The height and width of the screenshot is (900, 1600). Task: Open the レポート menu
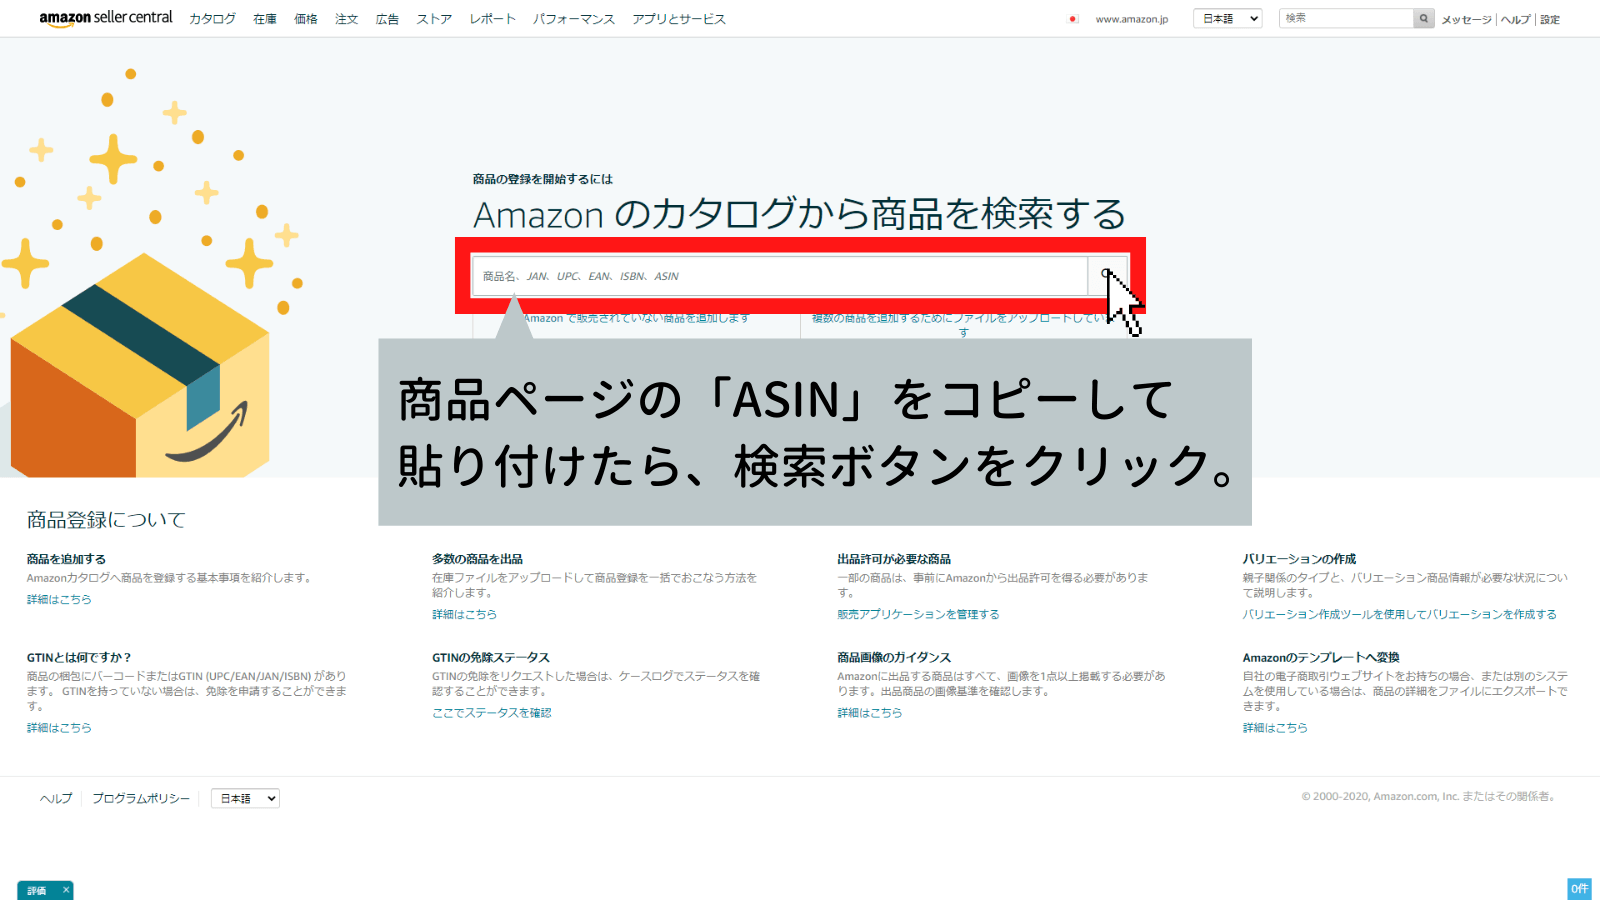point(493,19)
